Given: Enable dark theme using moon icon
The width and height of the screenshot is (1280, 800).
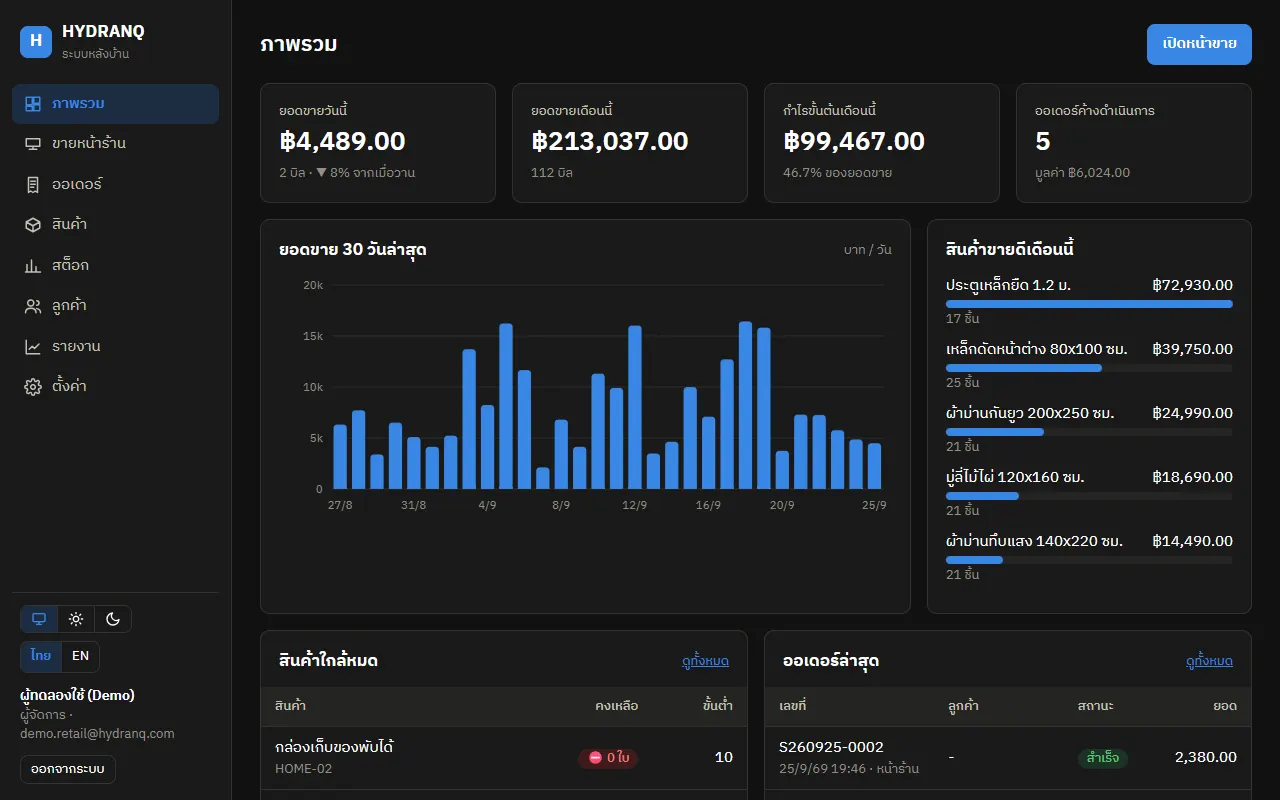Looking at the screenshot, I should 113,619.
